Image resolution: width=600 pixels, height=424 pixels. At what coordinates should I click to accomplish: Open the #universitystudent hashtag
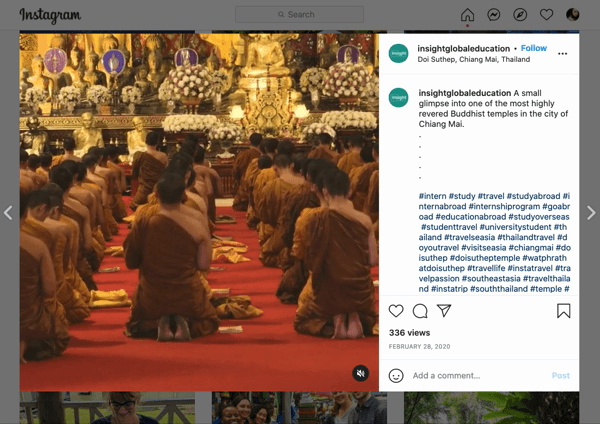point(515,227)
